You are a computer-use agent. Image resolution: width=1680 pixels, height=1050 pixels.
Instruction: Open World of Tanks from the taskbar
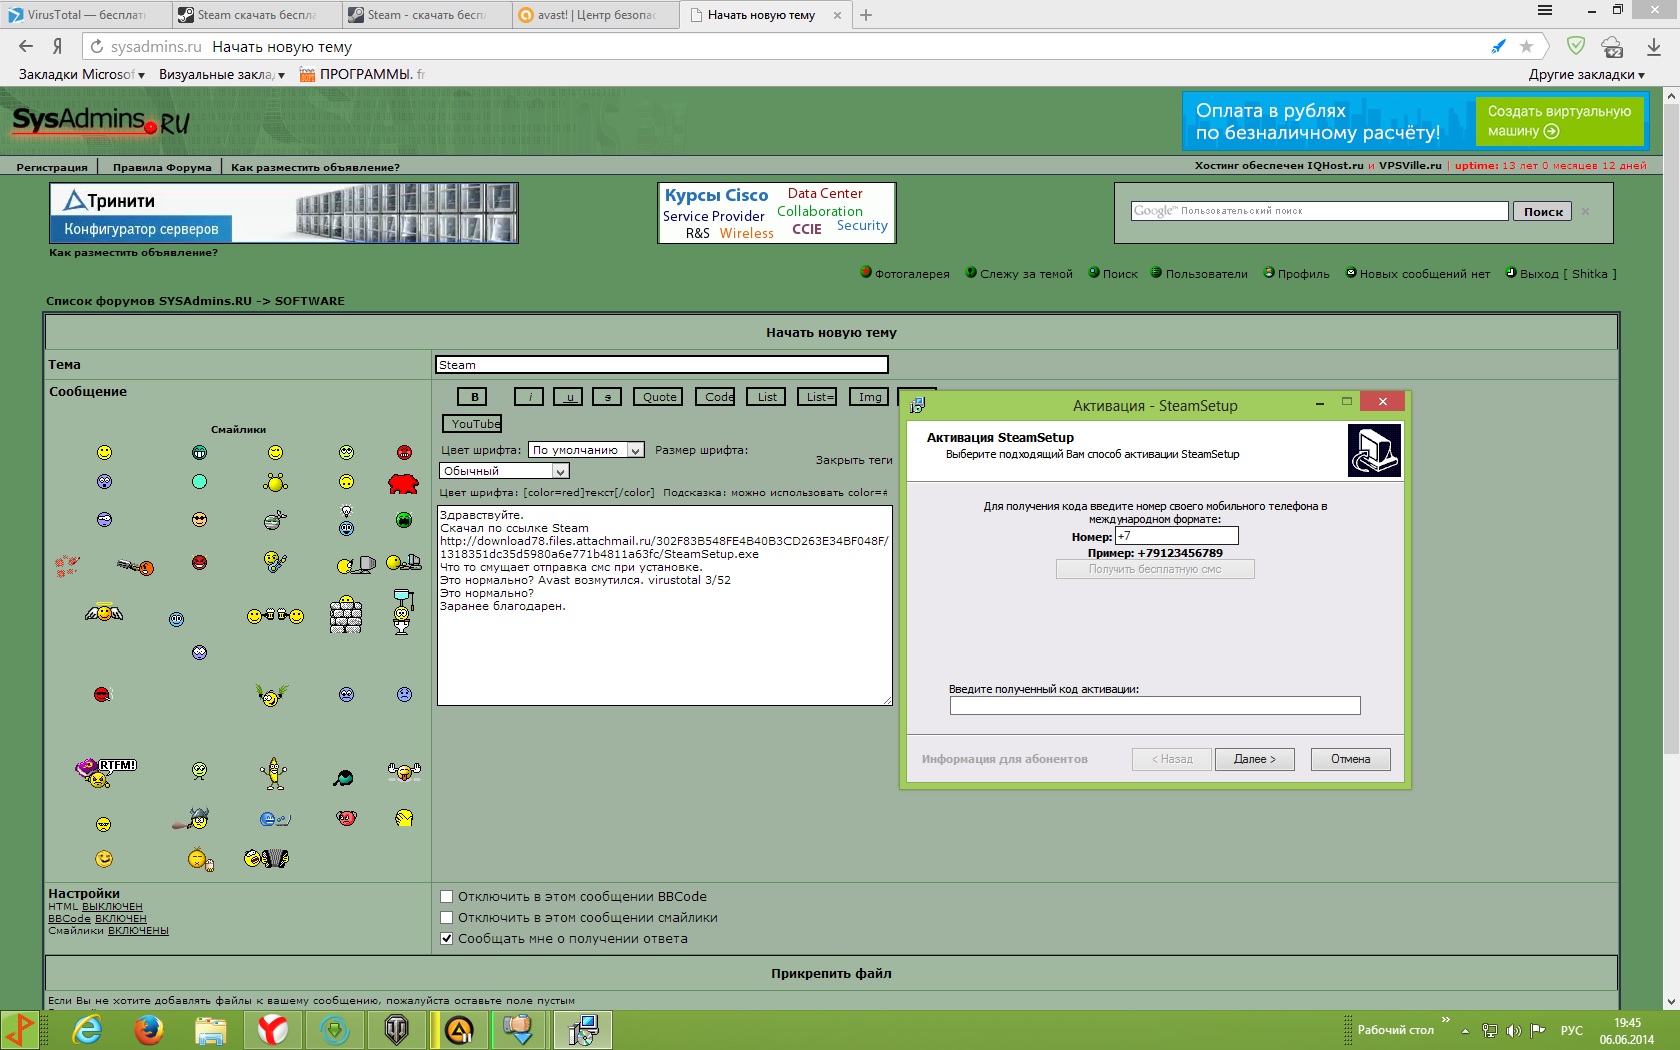pyautogui.click(x=396, y=1030)
